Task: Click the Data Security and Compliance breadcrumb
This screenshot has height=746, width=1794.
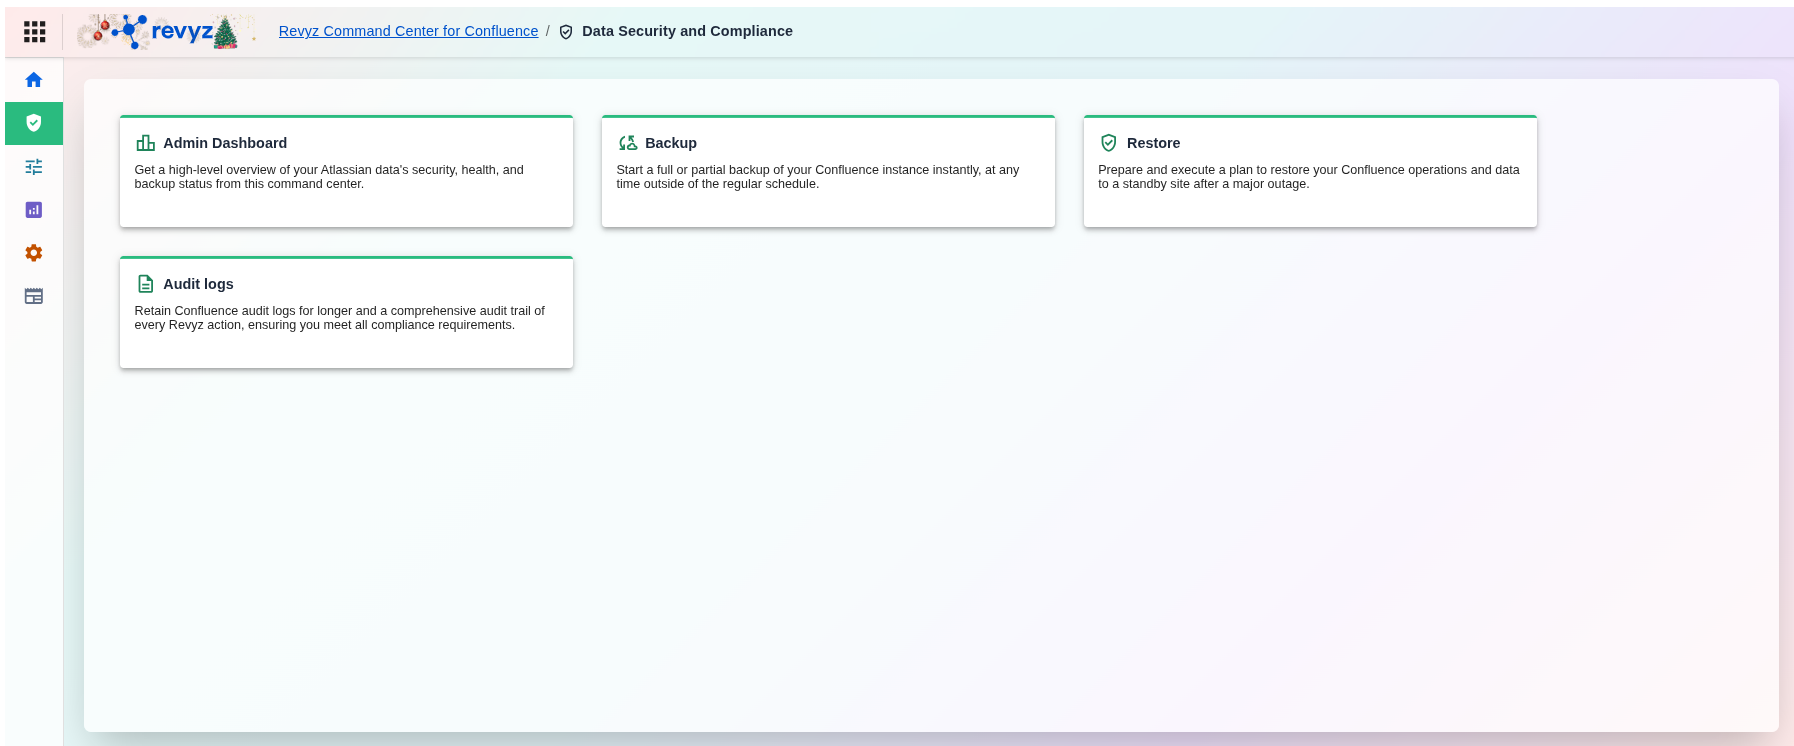Action: click(x=687, y=31)
